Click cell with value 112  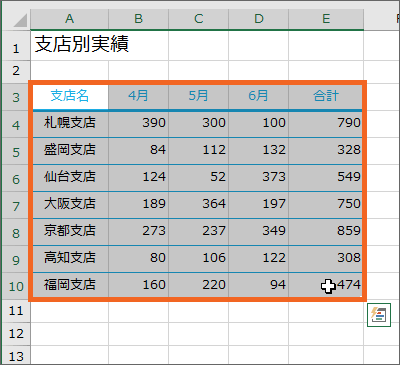(198, 151)
